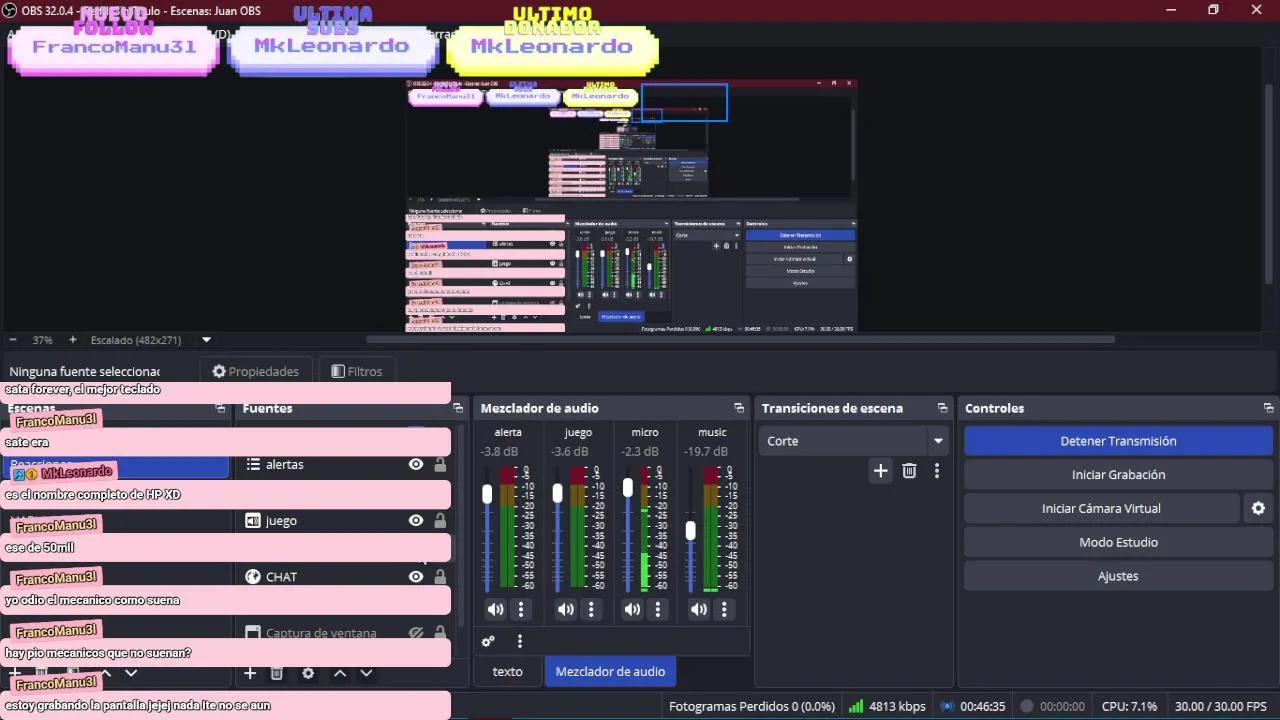Hide the alertas source

click(416, 464)
